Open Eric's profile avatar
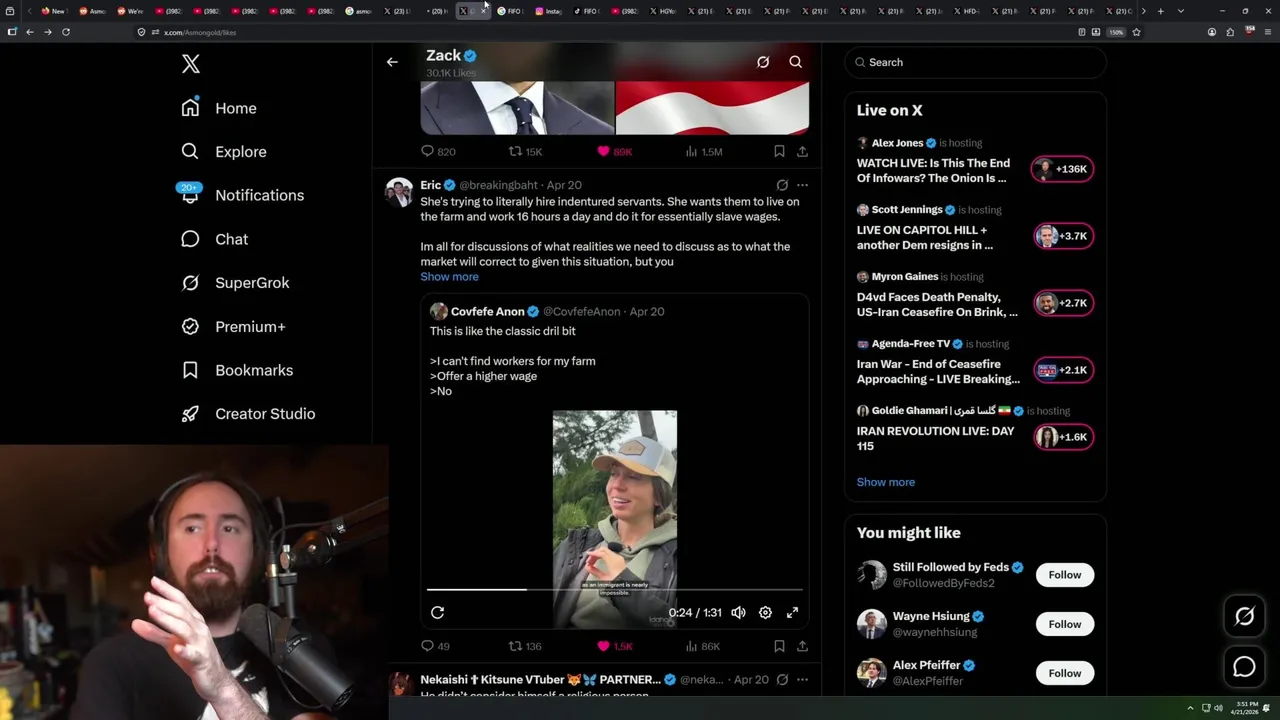Viewport: 1280px width, 720px height. point(399,191)
